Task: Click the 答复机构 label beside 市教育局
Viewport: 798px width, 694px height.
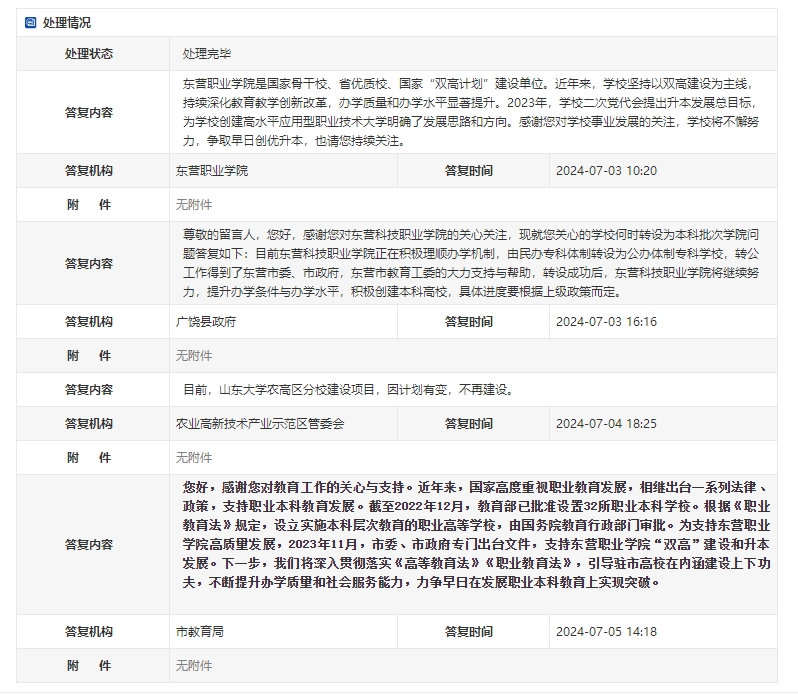Action: point(89,632)
